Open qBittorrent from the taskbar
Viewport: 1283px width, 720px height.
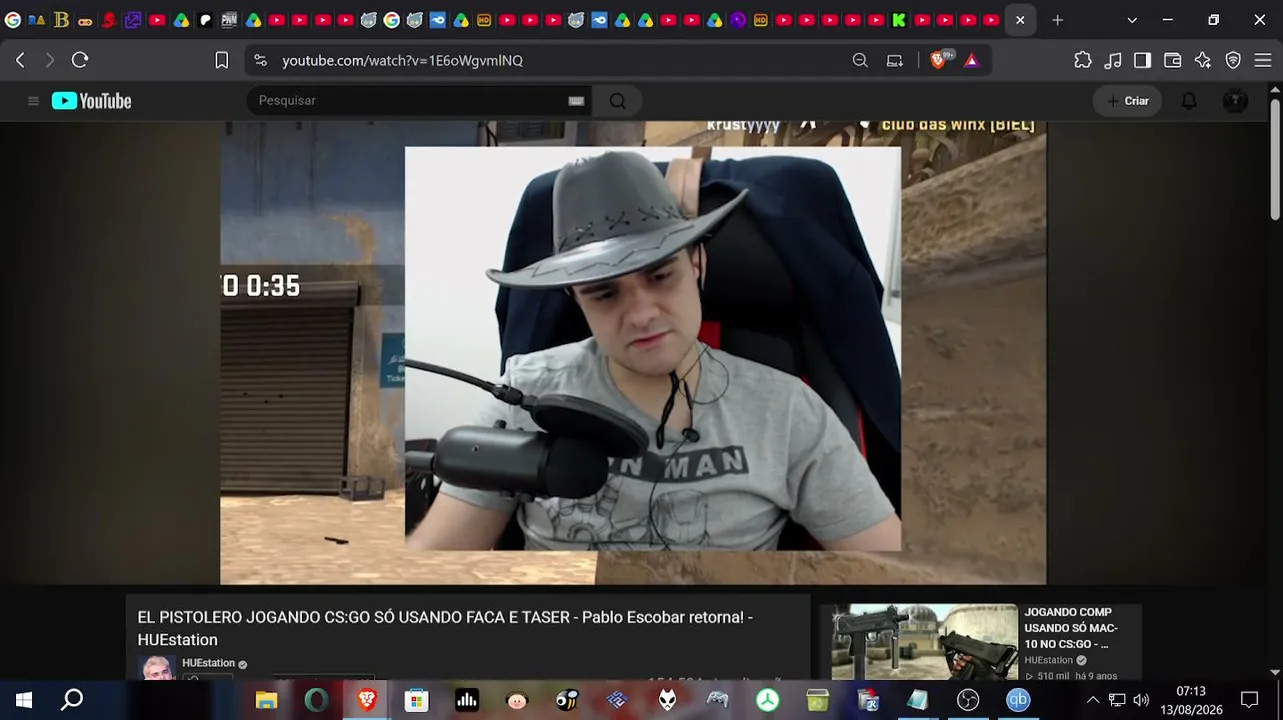click(1018, 700)
